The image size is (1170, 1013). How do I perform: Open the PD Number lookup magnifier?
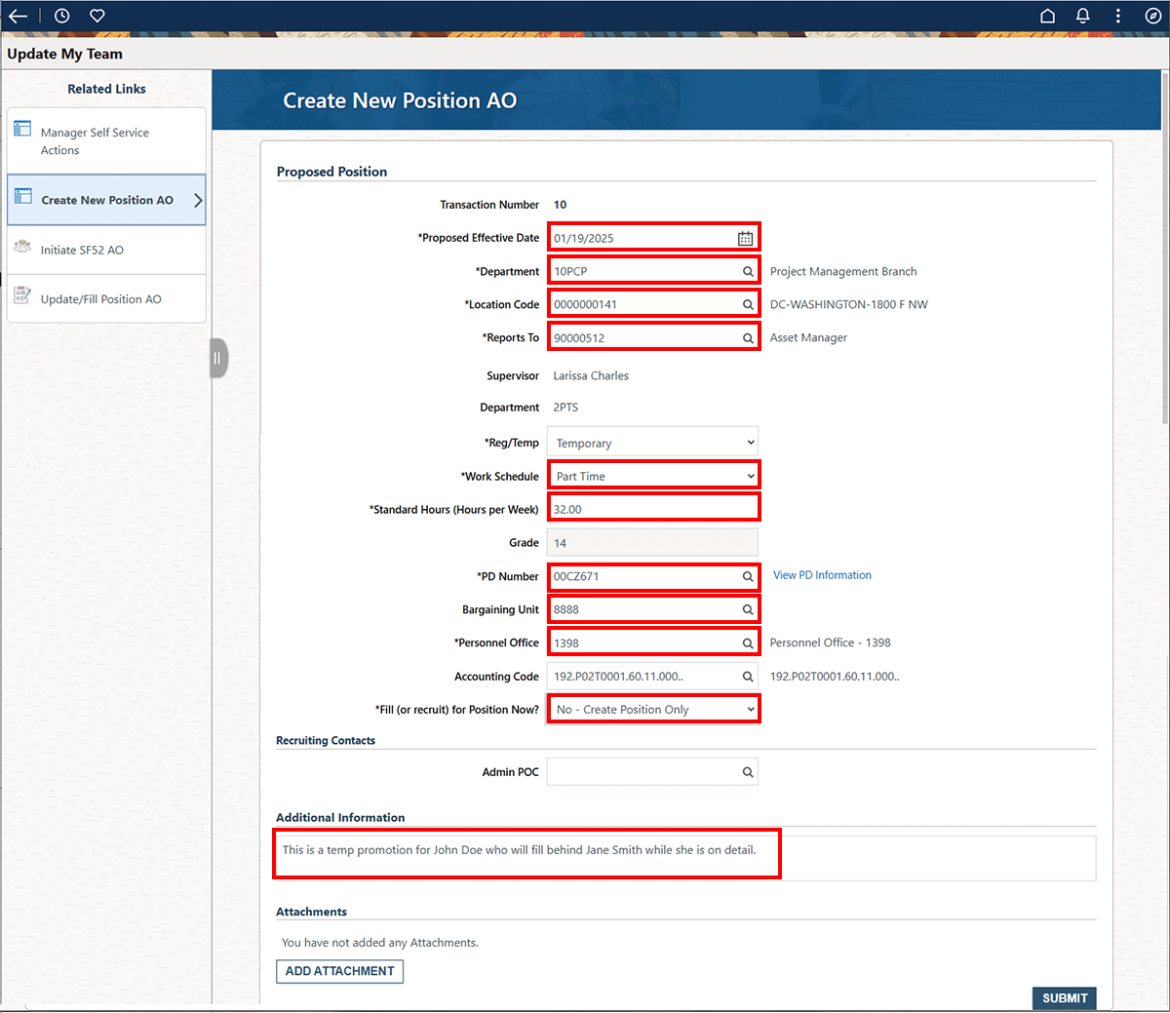tap(747, 576)
